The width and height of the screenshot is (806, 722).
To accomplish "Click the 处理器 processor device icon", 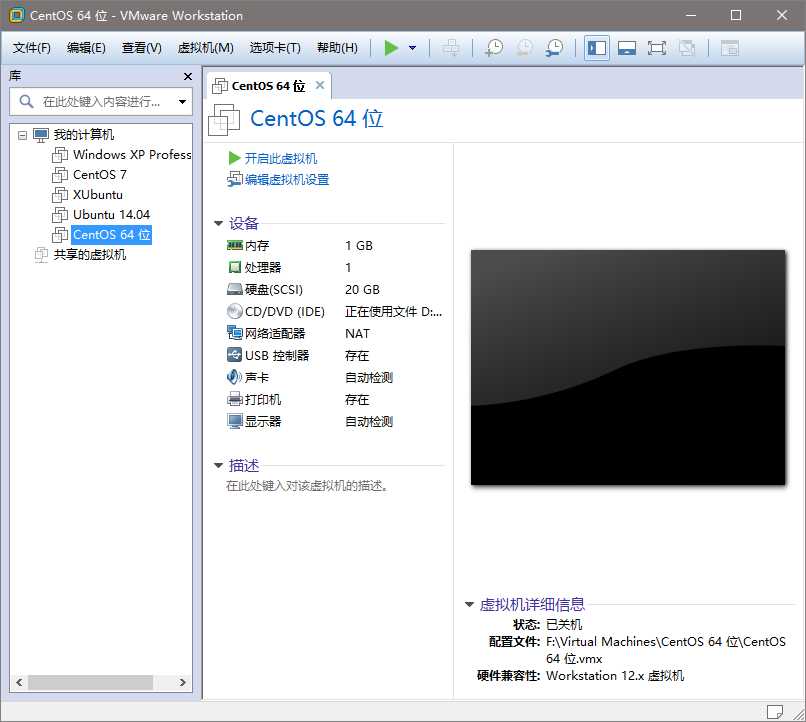I will pyautogui.click(x=234, y=267).
